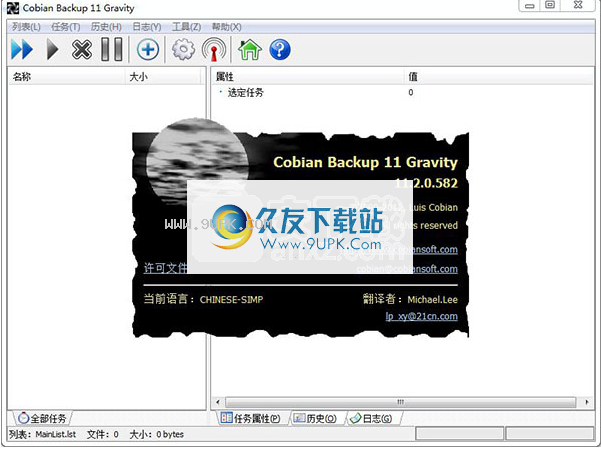Click the remote client antenna icon
601x454 pixels.
pos(214,49)
